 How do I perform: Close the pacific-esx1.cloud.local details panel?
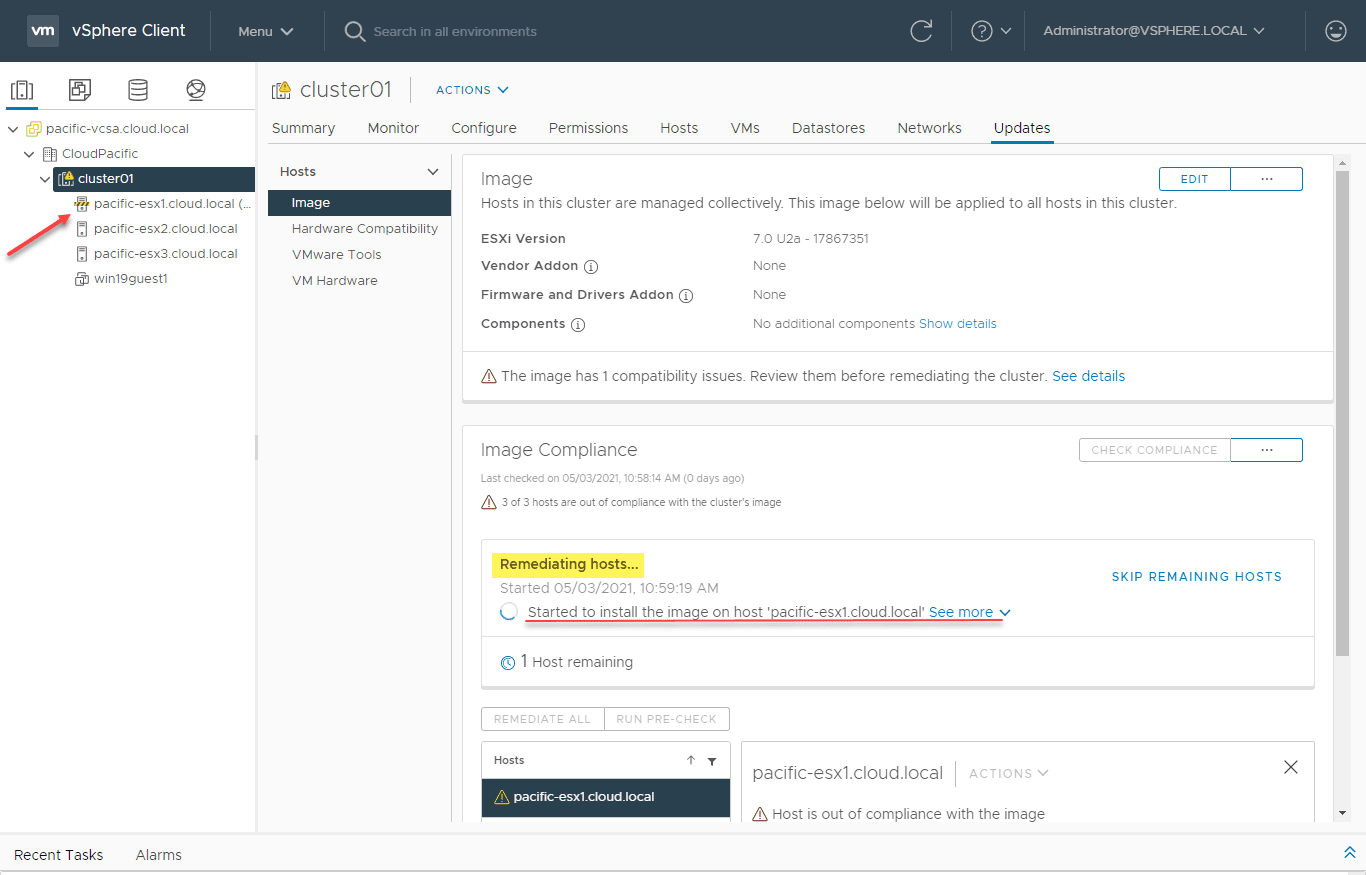[1290, 767]
